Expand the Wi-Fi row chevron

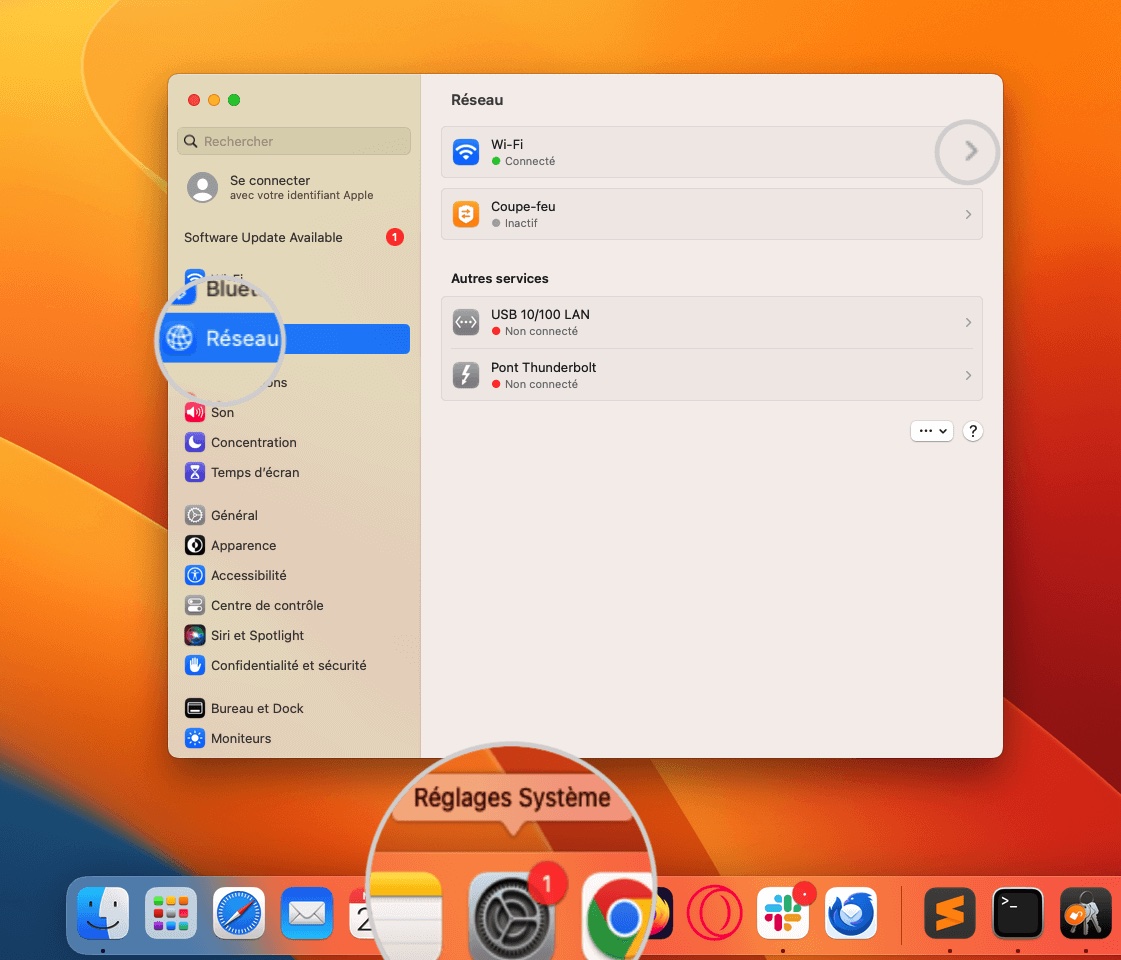(x=970, y=152)
